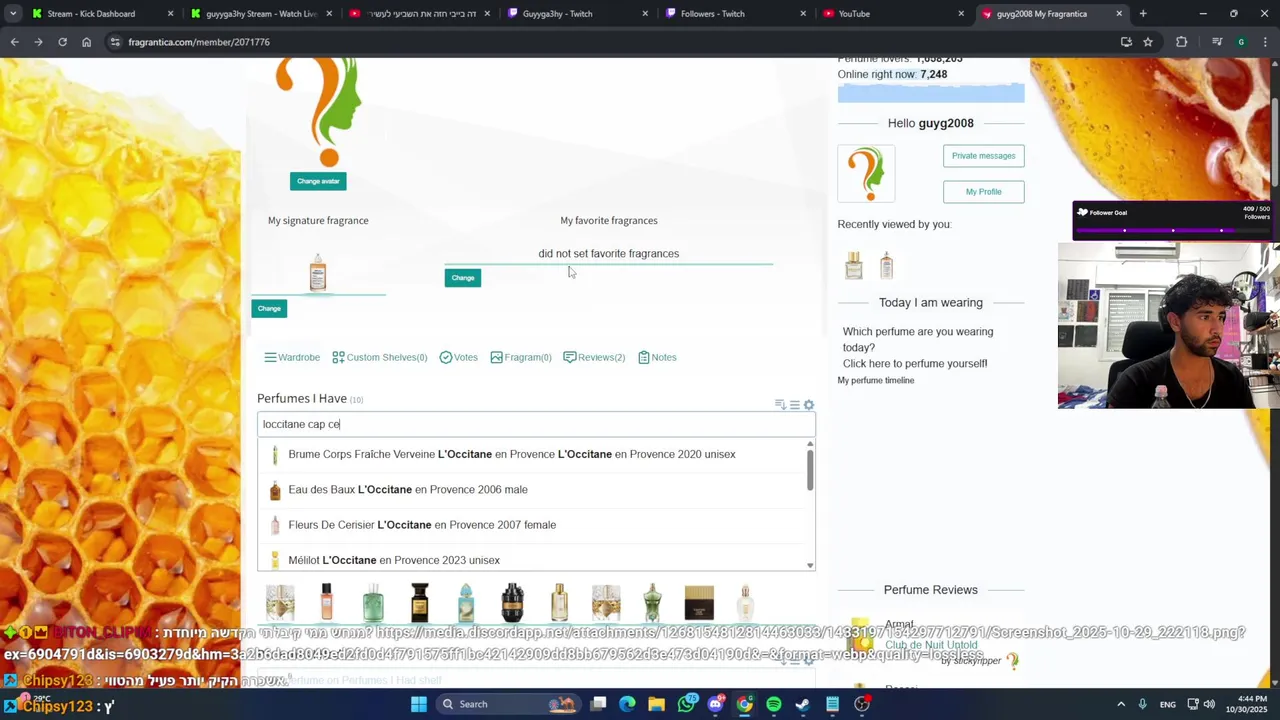Bookmark this page with star icon
The image size is (1280, 720).
pyautogui.click(x=1148, y=42)
